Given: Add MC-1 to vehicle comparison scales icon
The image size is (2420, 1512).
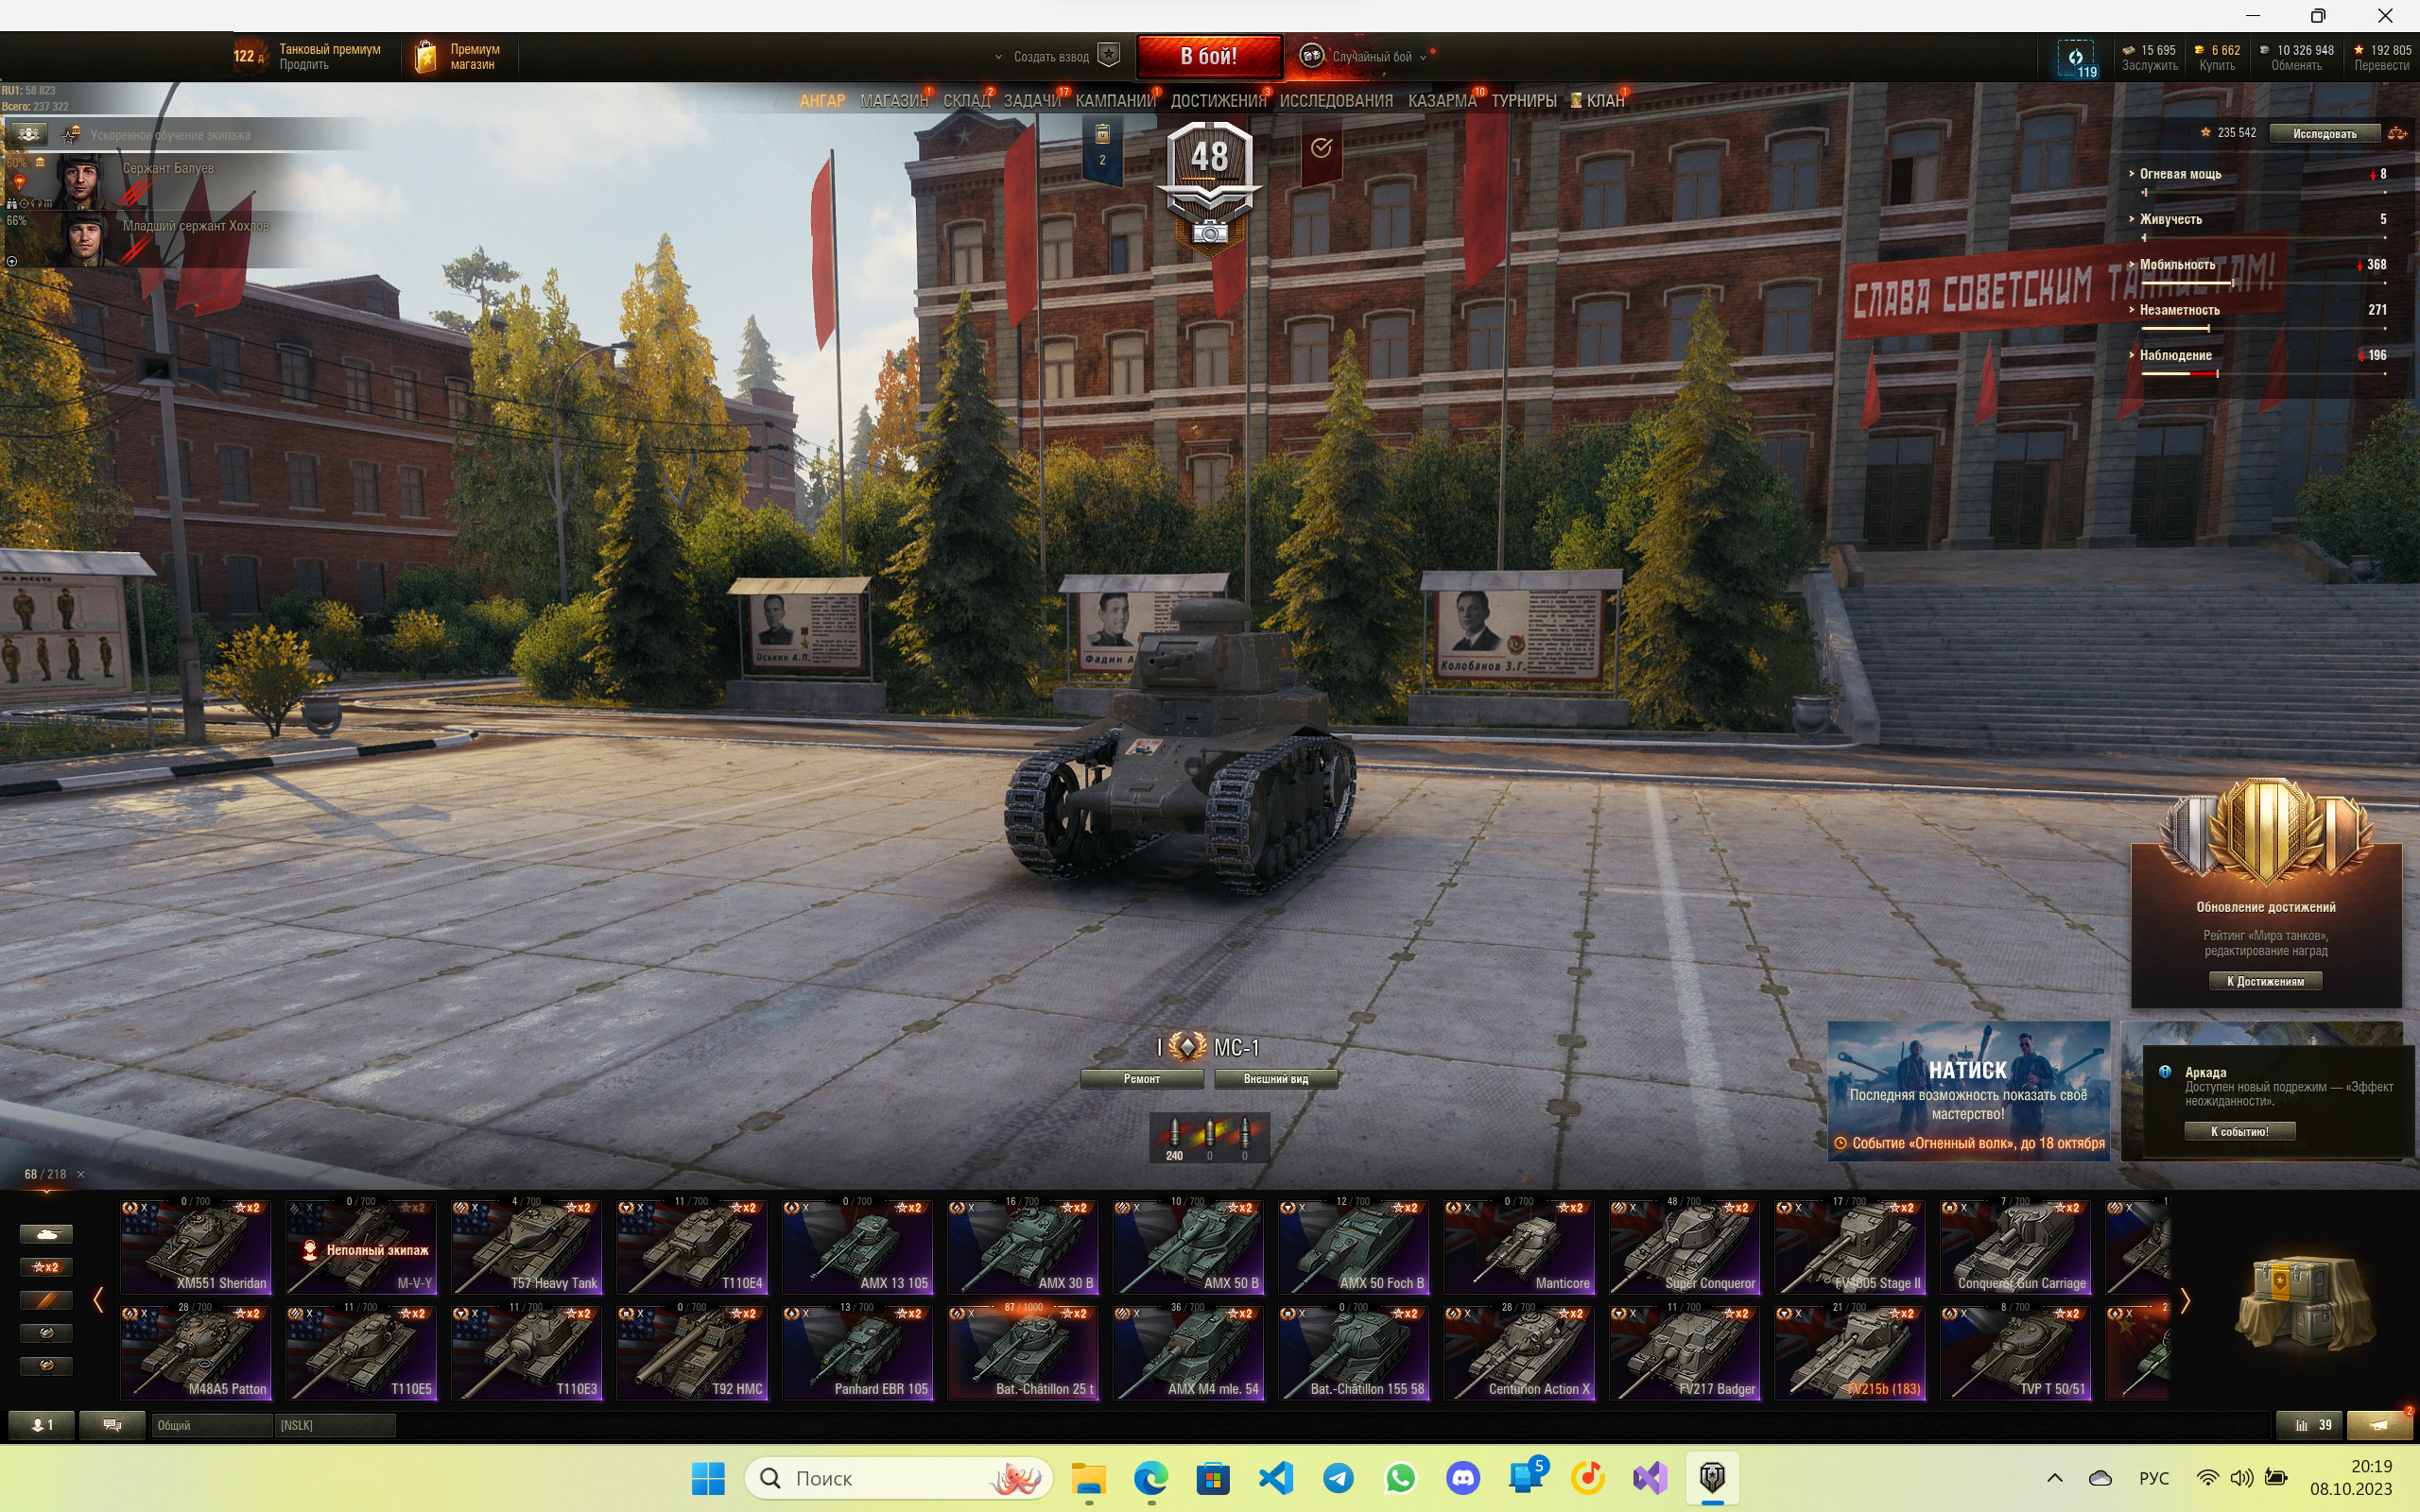Looking at the screenshot, I should pos(2397,133).
